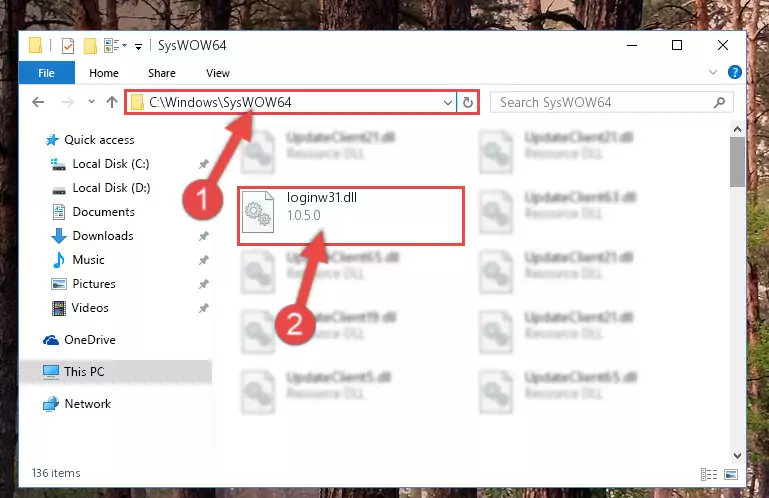The width and height of the screenshot is (769, 498).
Task: Navigate up one folder level
Action: pos(111,102)
